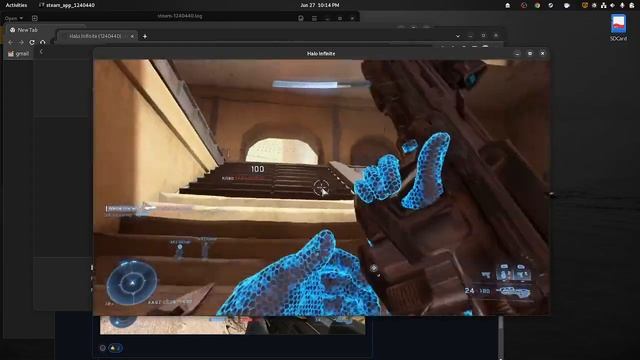Image resolution: width=640 pixels, height=360 pixels.
Task: Open a new browser tab with the plus button
Action: [x=144, y=36]
